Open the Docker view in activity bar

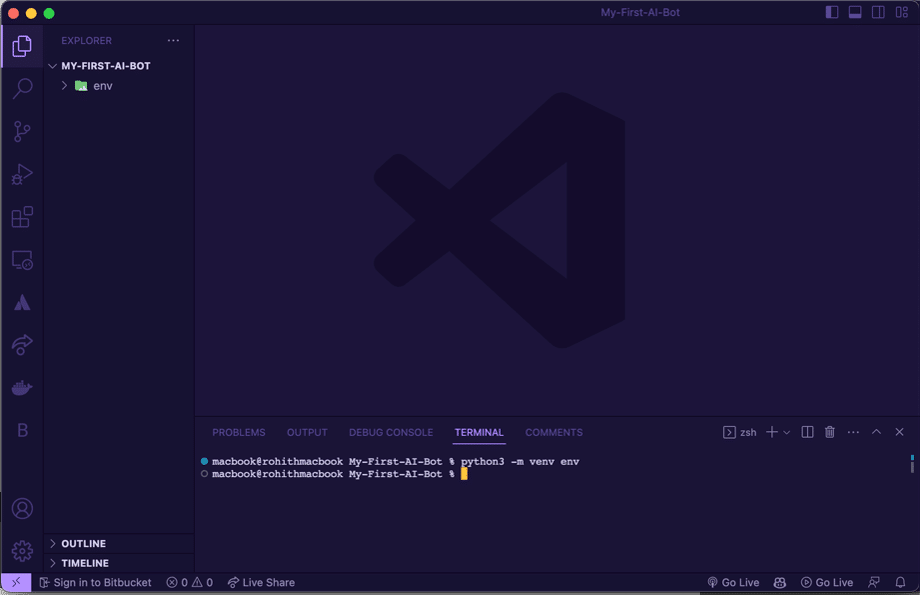[22, 388]
